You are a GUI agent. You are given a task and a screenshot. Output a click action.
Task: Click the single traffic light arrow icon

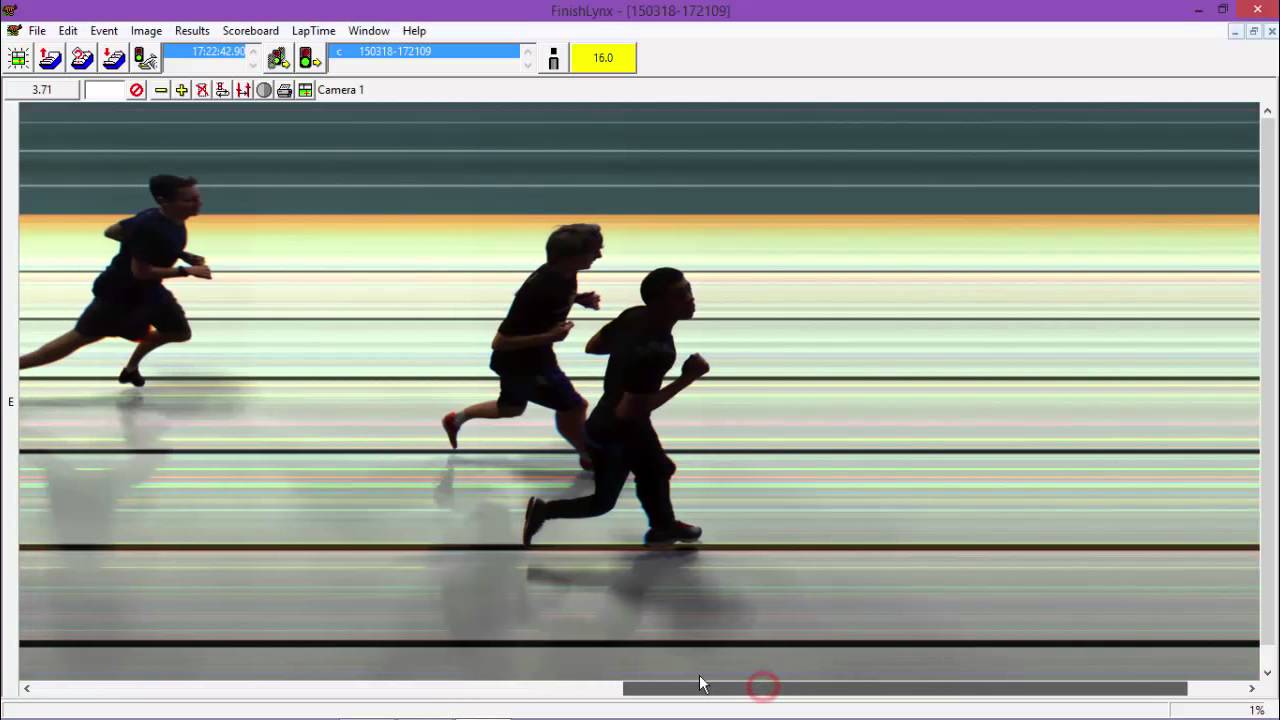(310, 59)
